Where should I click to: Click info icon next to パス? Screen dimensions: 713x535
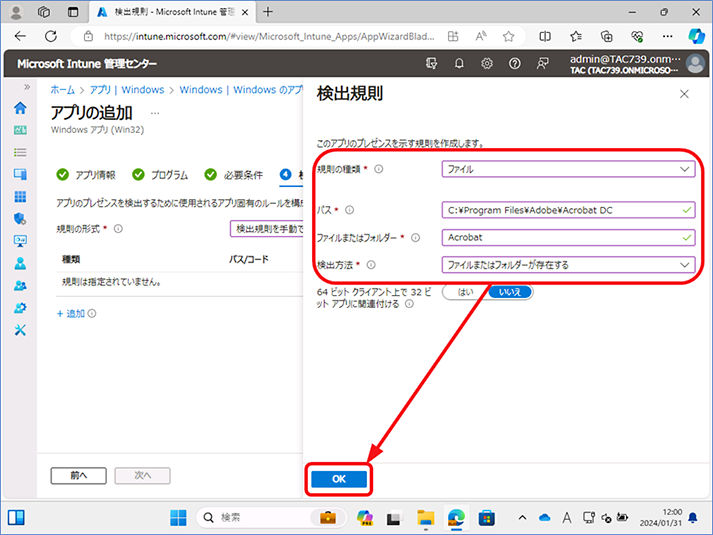(349, 210)
